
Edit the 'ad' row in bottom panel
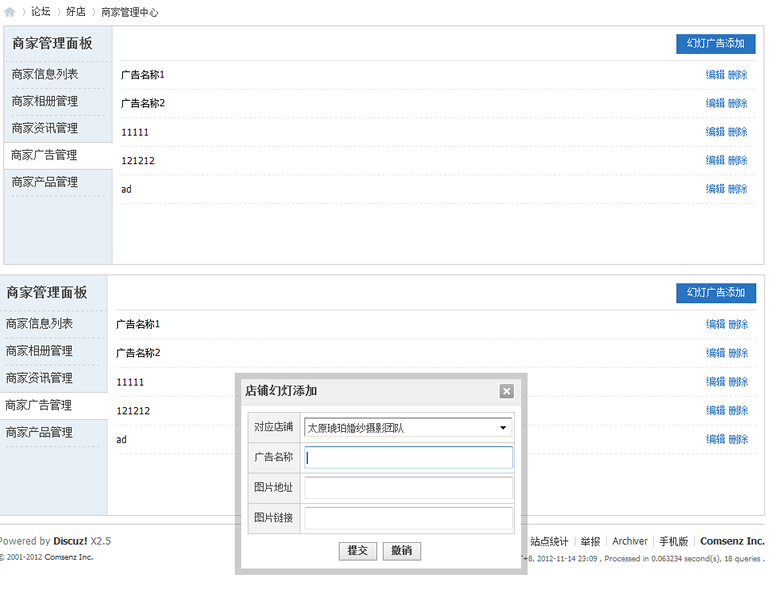point(716,439)
